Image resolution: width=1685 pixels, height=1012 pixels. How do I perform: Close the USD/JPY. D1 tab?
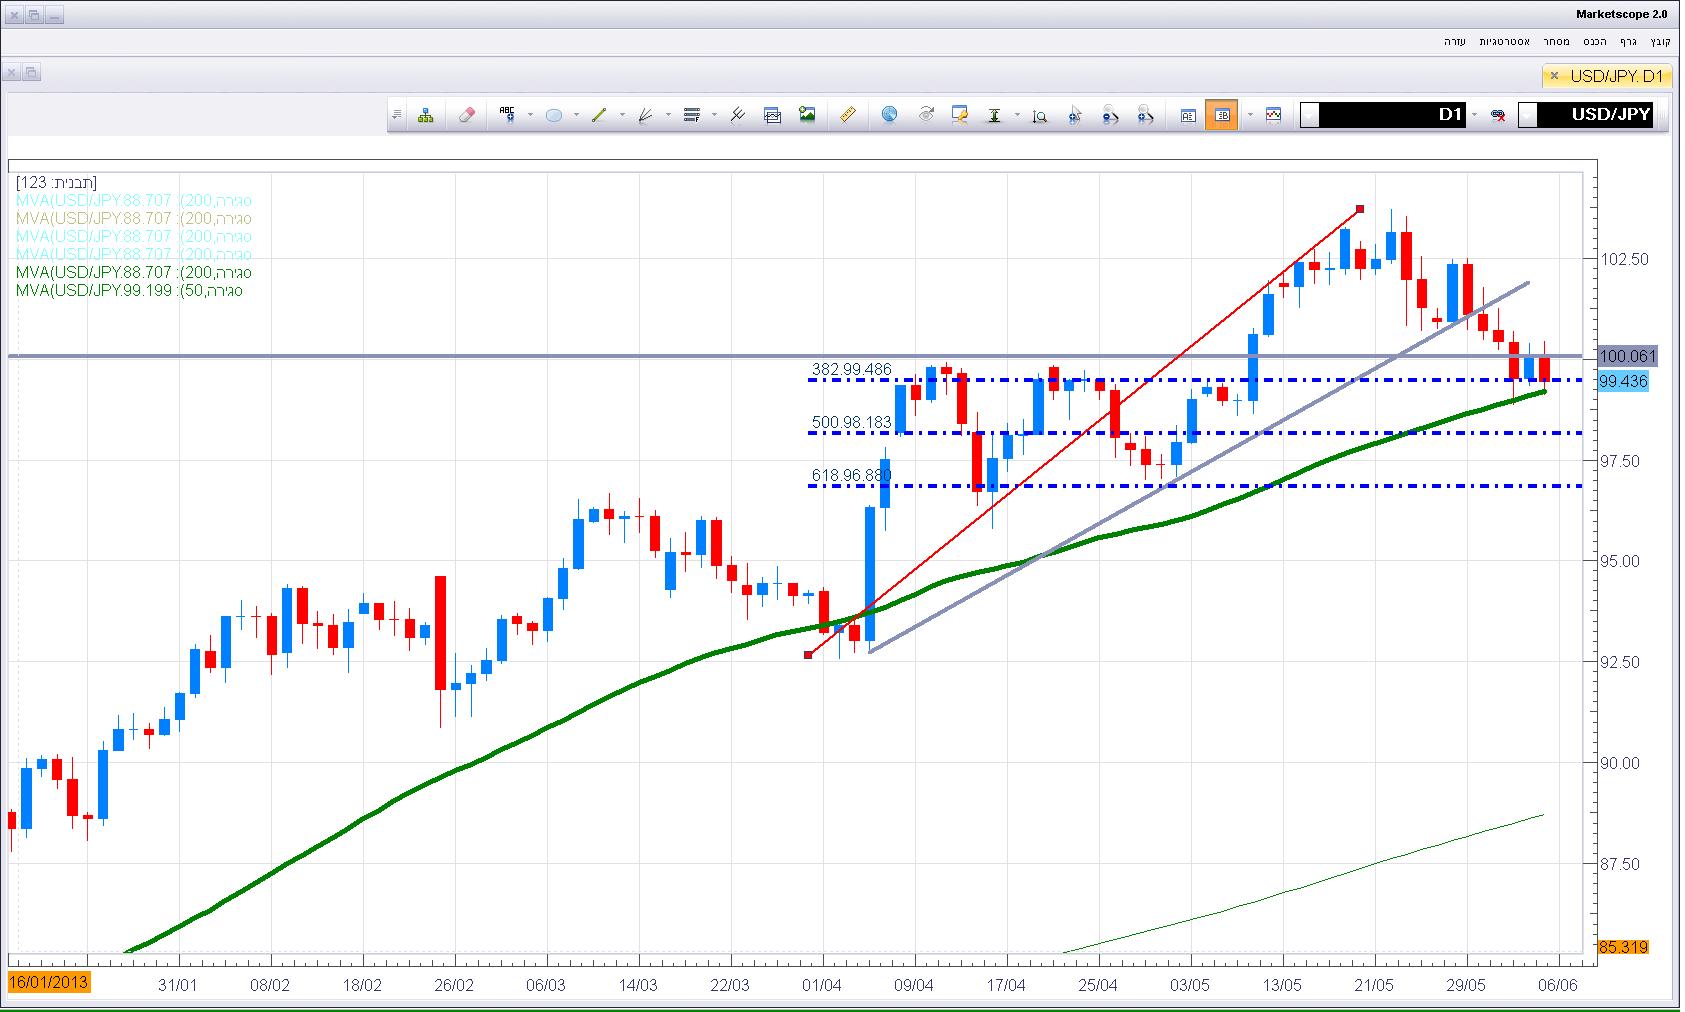[x=1554, y=76]
